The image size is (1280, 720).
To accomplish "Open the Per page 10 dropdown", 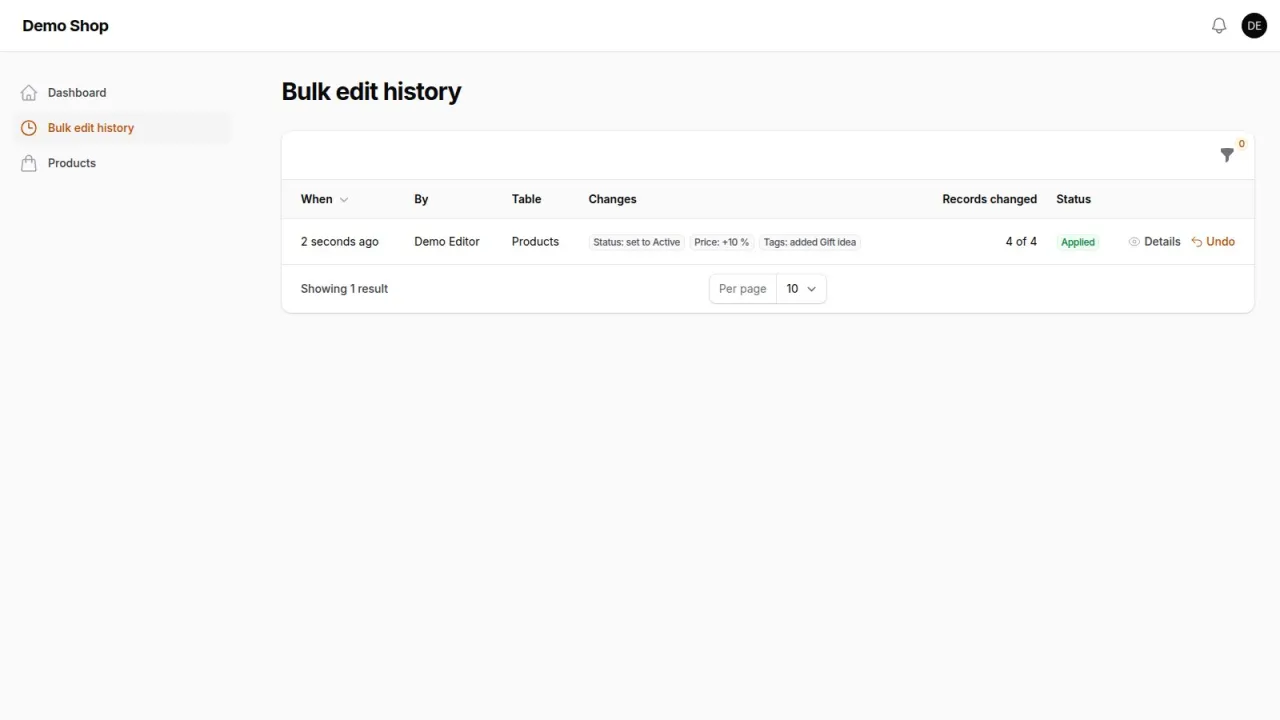I will tap(801, 289).
